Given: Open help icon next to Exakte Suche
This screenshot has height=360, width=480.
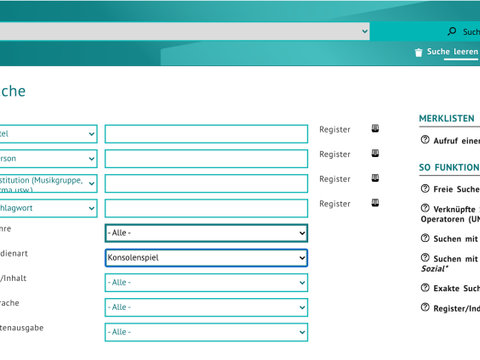Looking at the screenshot, I should [x=425, y=288].
